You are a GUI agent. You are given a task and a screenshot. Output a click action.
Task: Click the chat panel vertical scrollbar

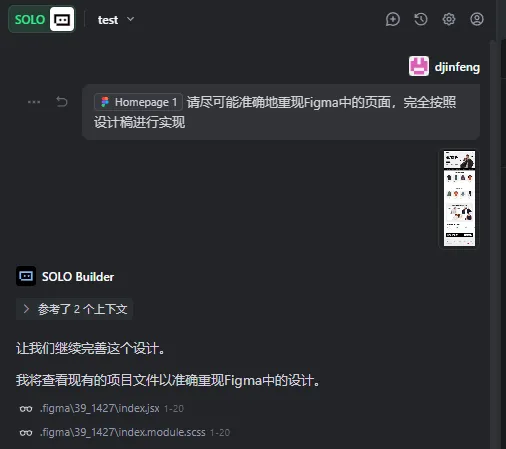(x=493, y=244)
